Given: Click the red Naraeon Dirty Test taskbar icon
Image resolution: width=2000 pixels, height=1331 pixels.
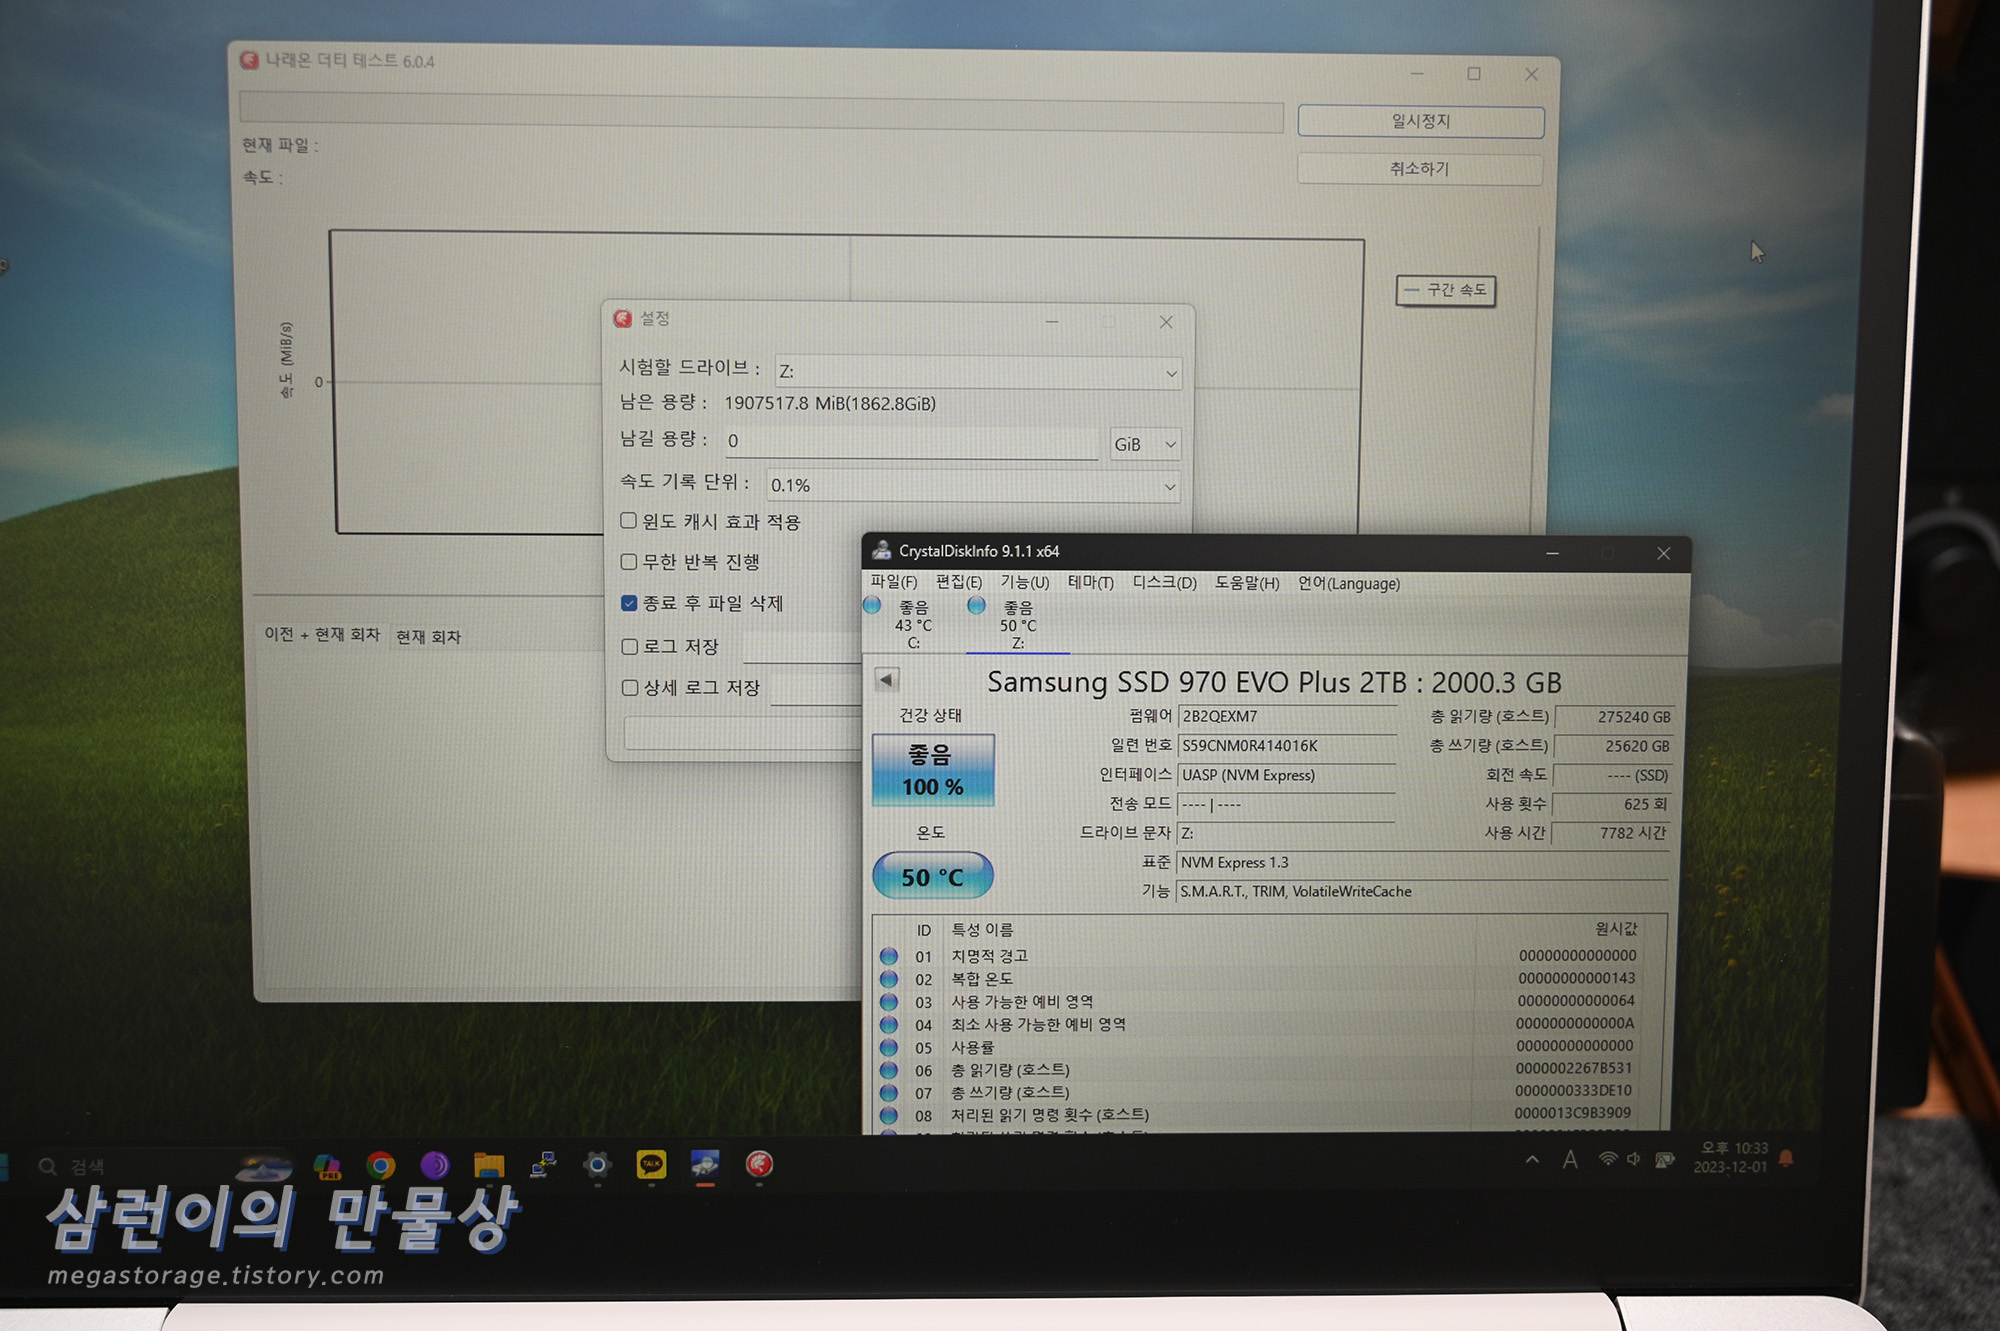Looking at the screenshot, I should 759,1164.
